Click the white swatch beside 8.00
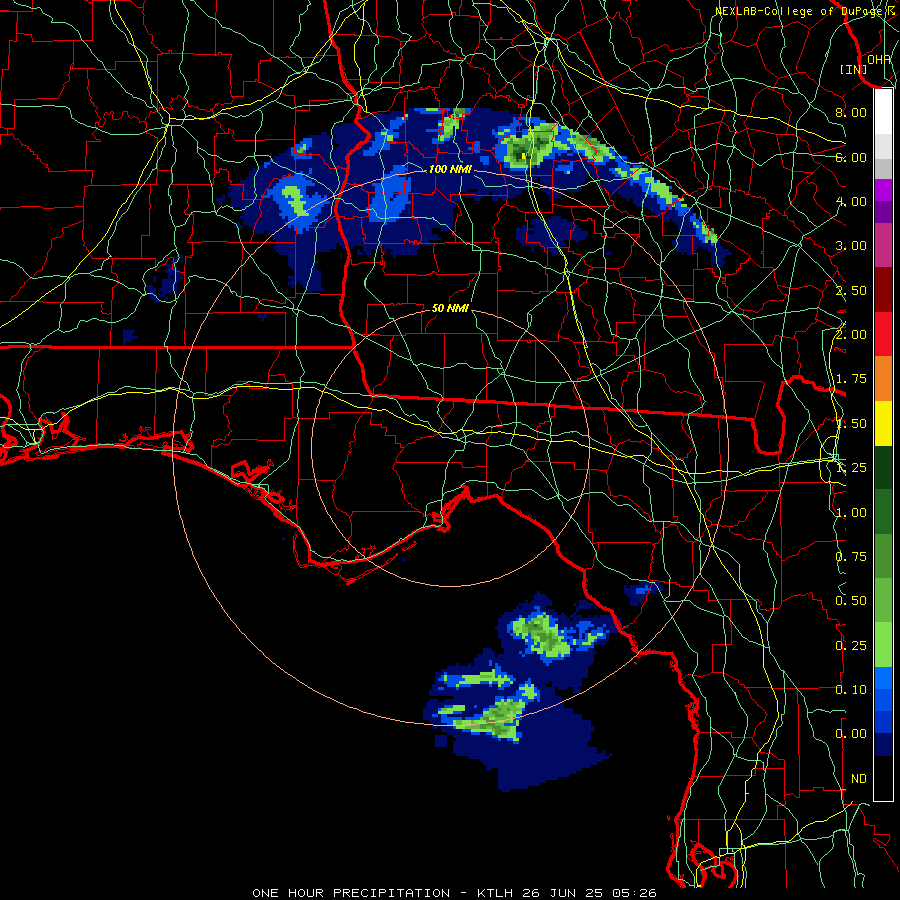This screenshot has height=900, width=900. click(883, 112)
